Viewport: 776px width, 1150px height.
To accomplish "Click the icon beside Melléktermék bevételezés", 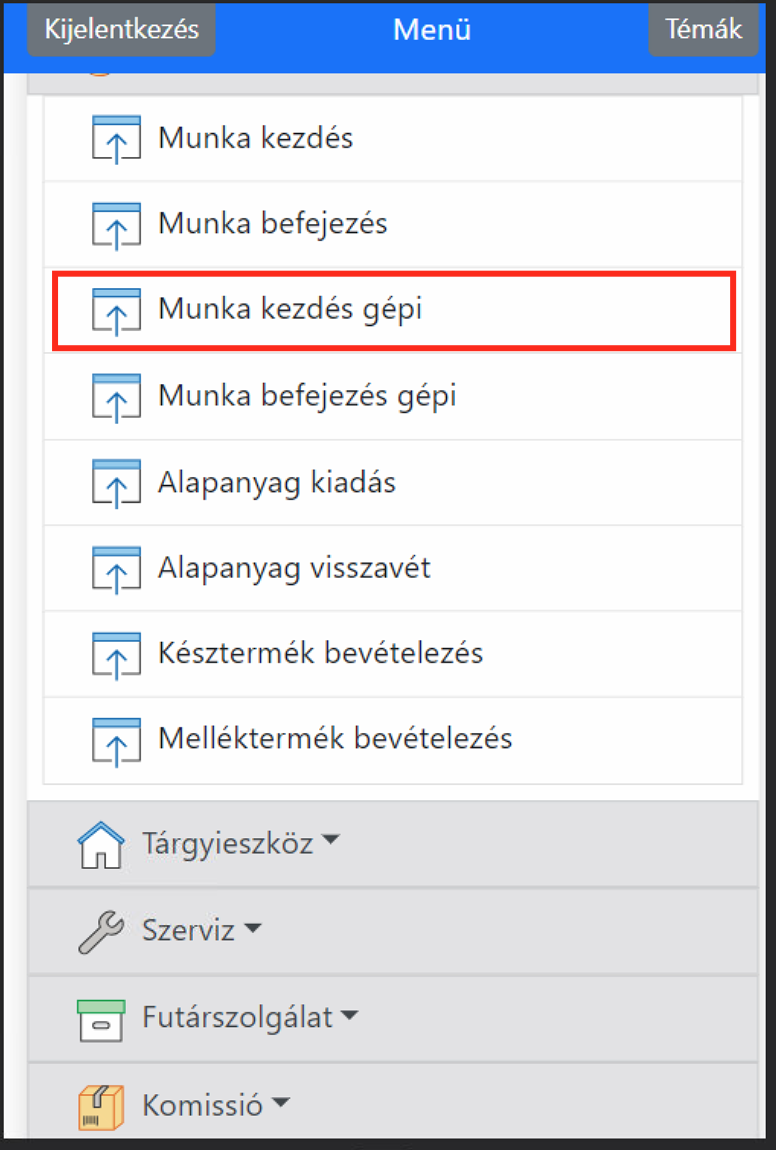I will point(116,740).
